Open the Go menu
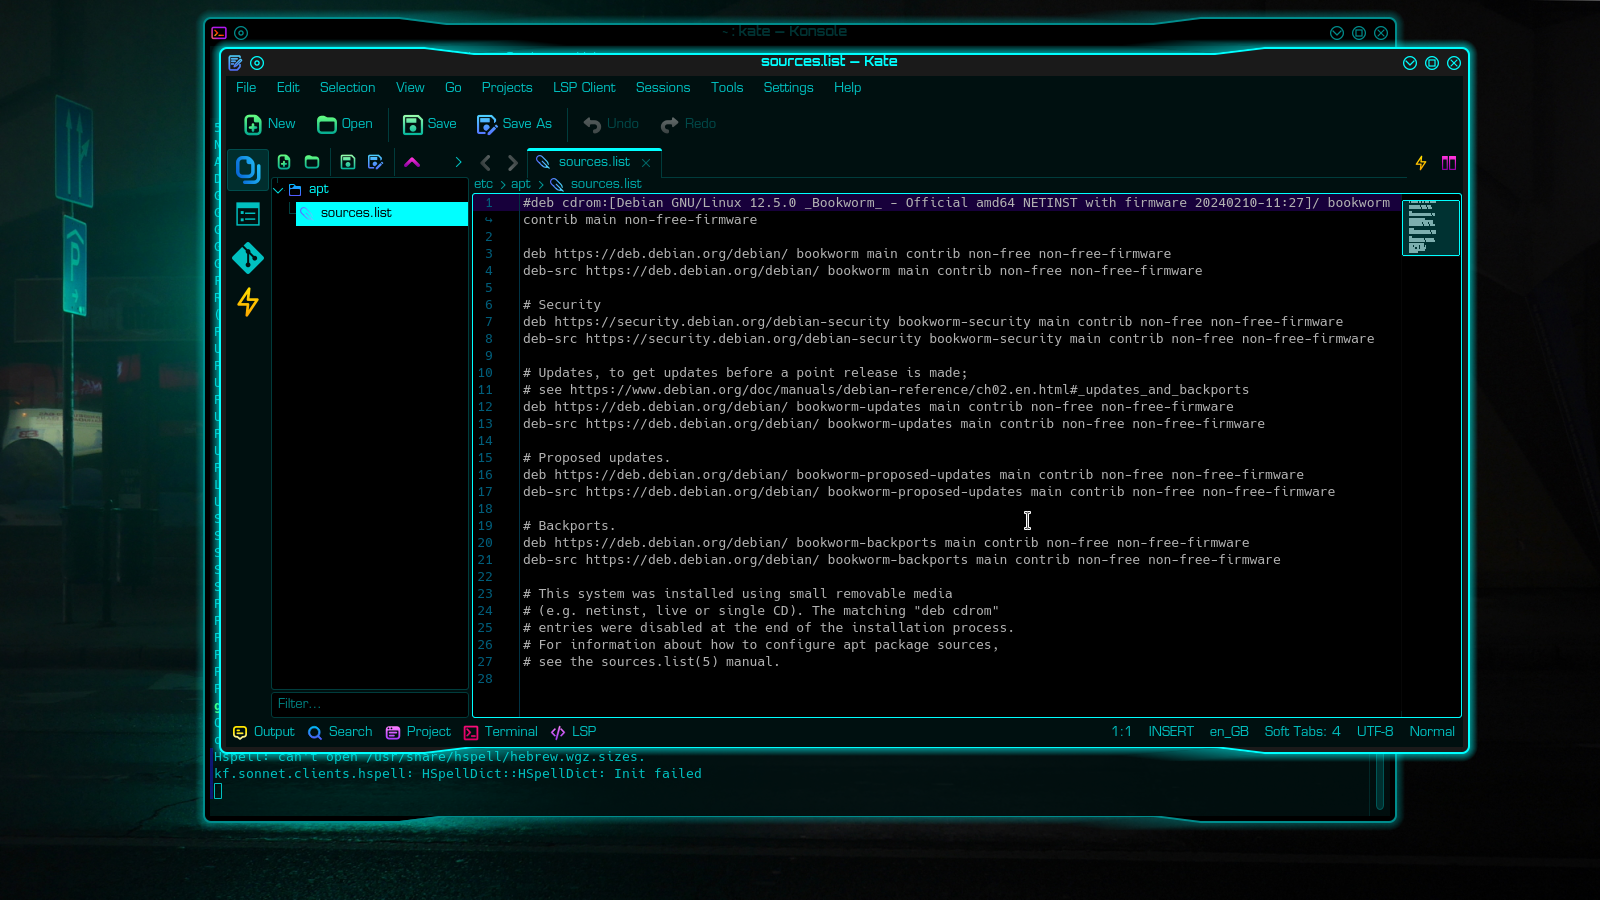 pos(453,88)
